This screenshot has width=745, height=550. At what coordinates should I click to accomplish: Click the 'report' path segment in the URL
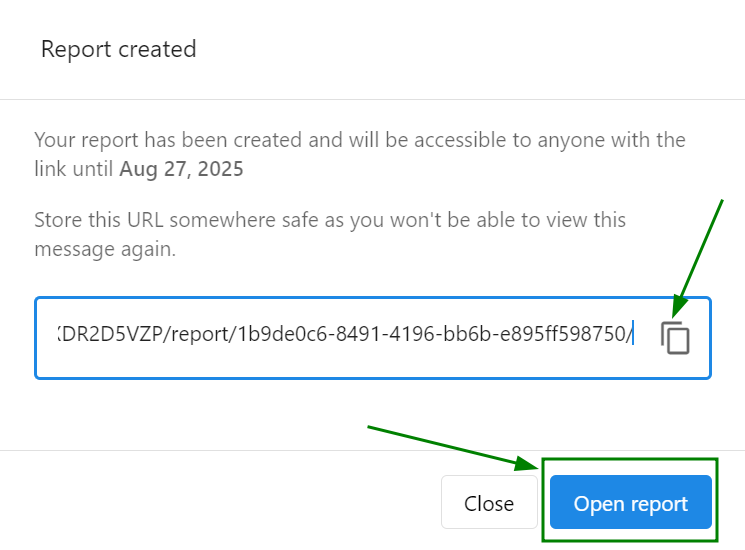[x=200, y=335]
